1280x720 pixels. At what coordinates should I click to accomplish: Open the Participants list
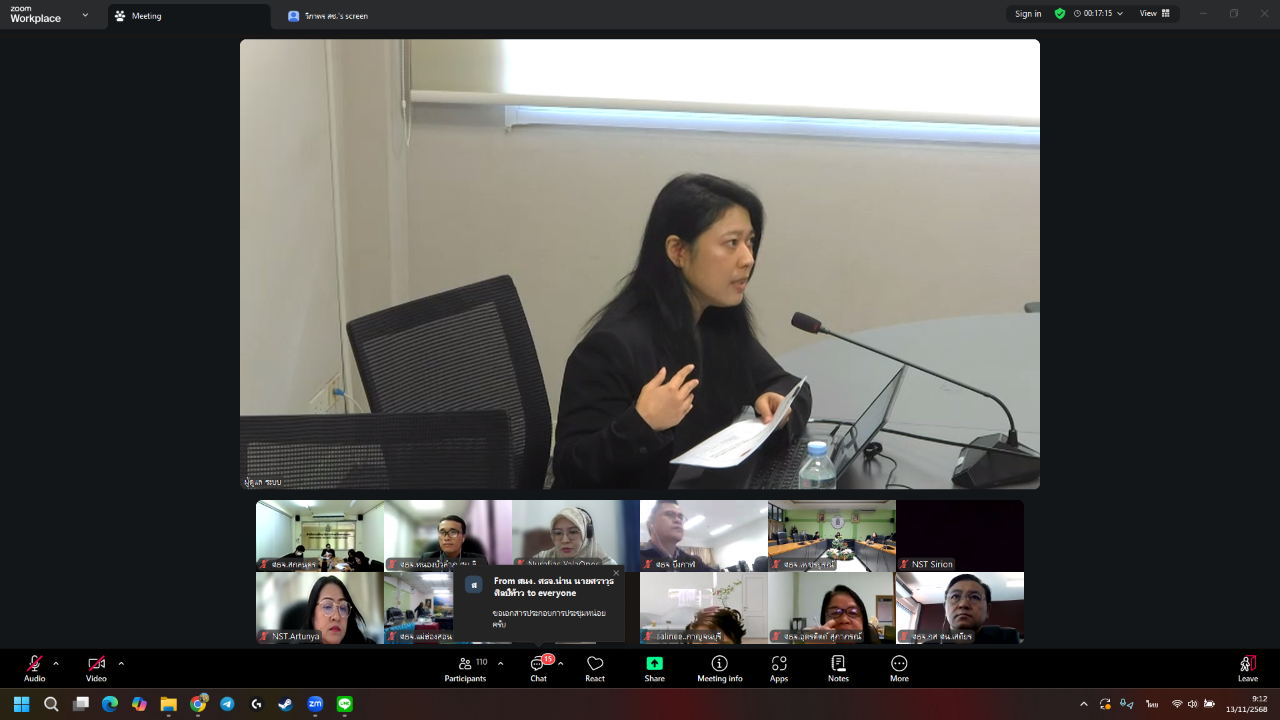(465, 668)
